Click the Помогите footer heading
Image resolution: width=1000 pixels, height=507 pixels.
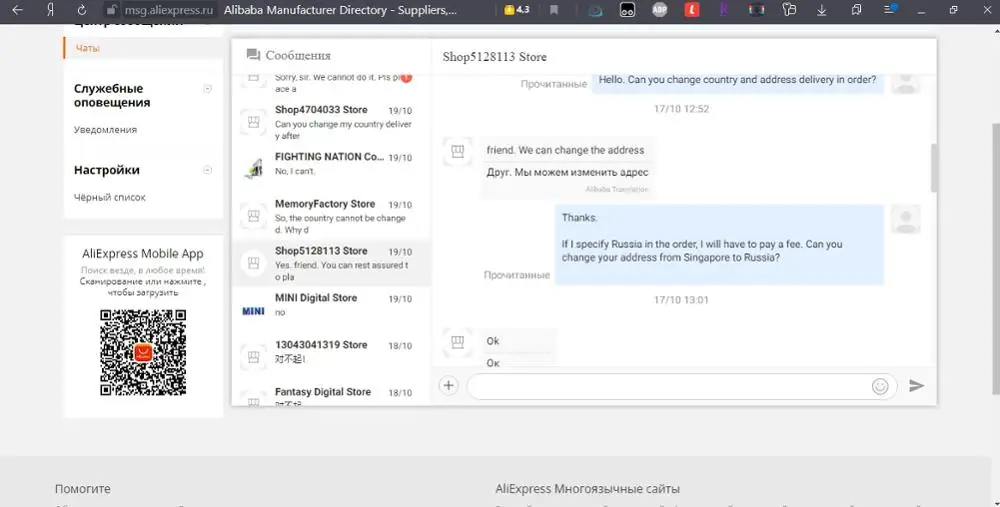tap(82, 489)
